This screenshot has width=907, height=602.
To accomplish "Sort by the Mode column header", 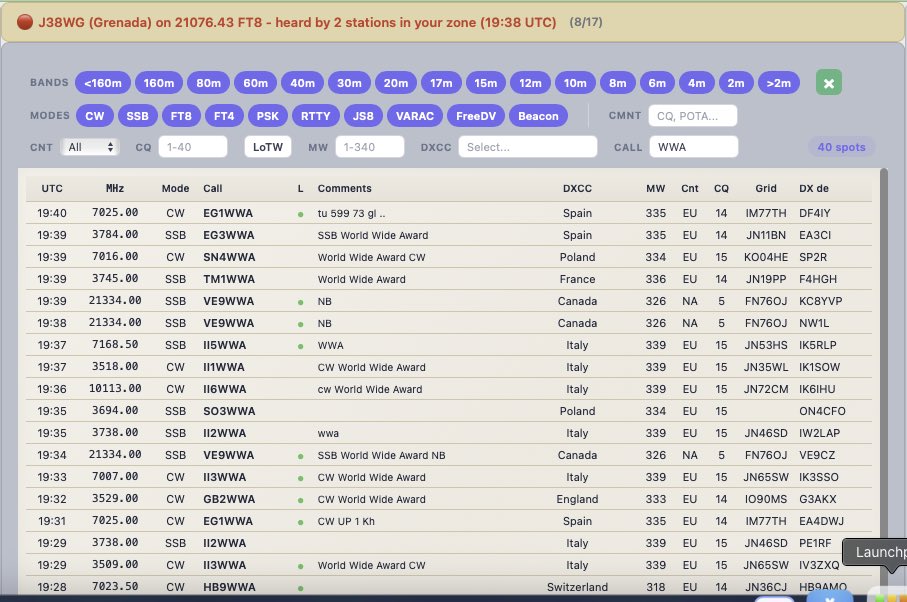I will pos(175,189).
